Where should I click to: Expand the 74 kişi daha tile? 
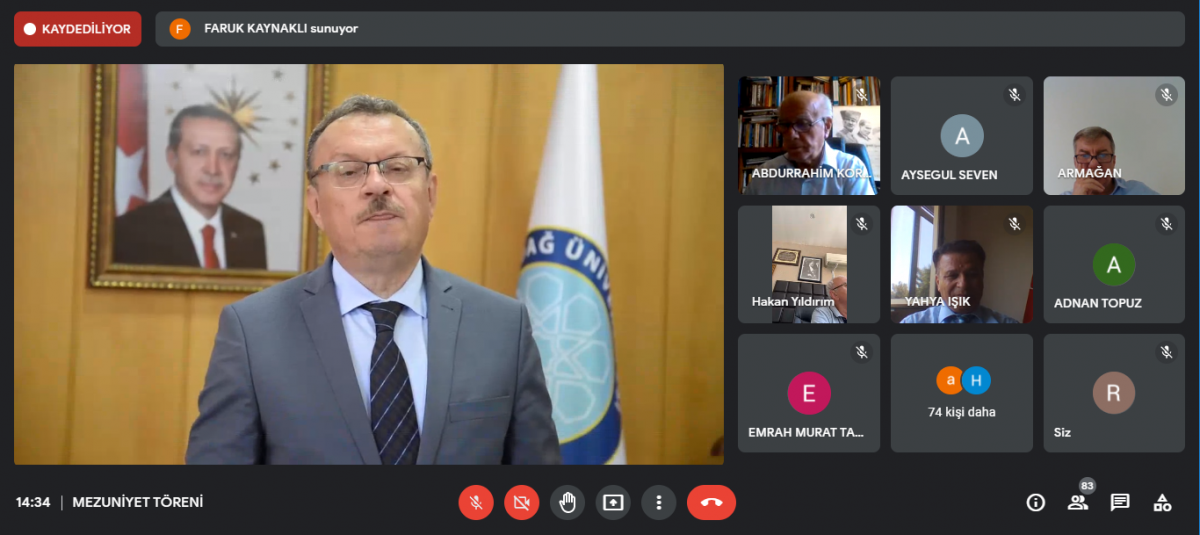(x=962, y=393)
